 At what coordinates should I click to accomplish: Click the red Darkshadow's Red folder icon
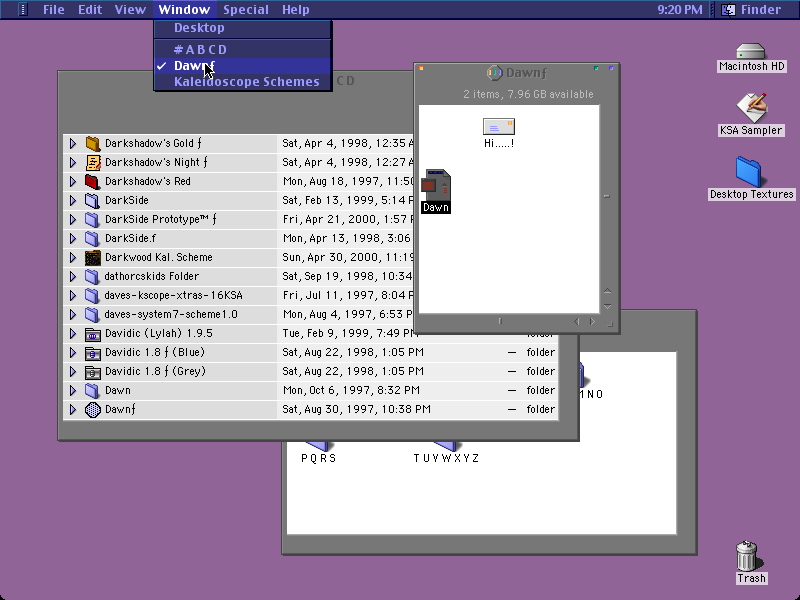coord(92,181)
